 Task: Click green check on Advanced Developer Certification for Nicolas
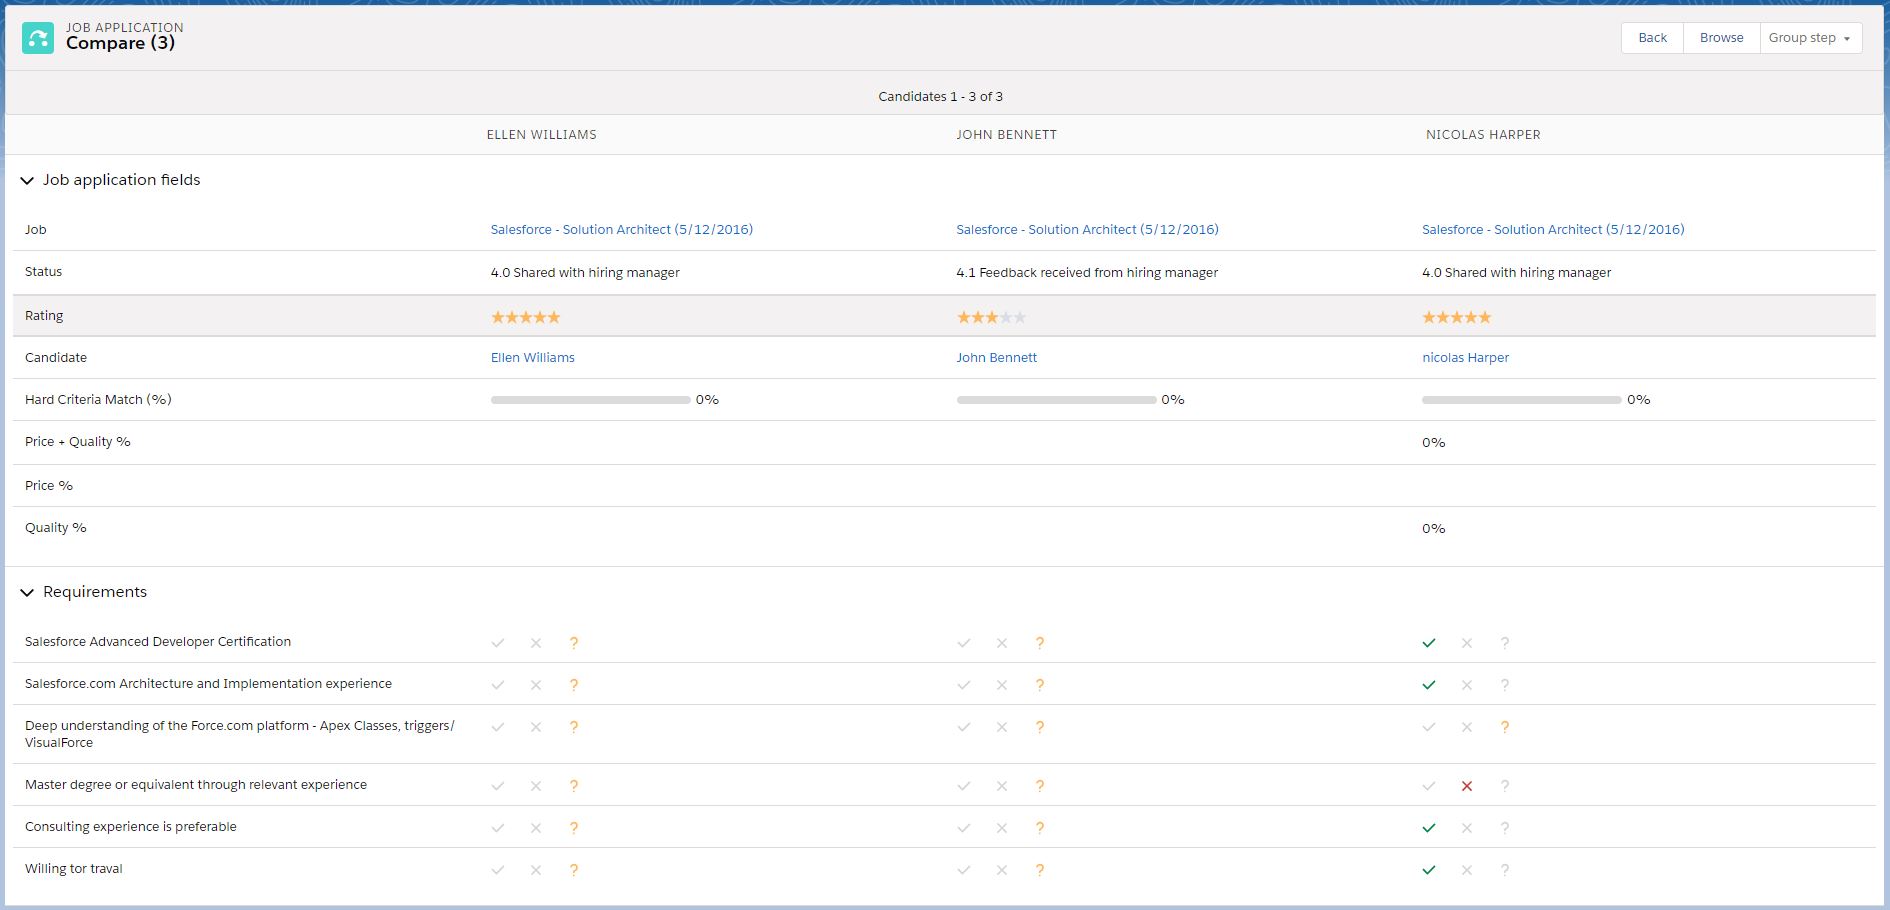1429,643
